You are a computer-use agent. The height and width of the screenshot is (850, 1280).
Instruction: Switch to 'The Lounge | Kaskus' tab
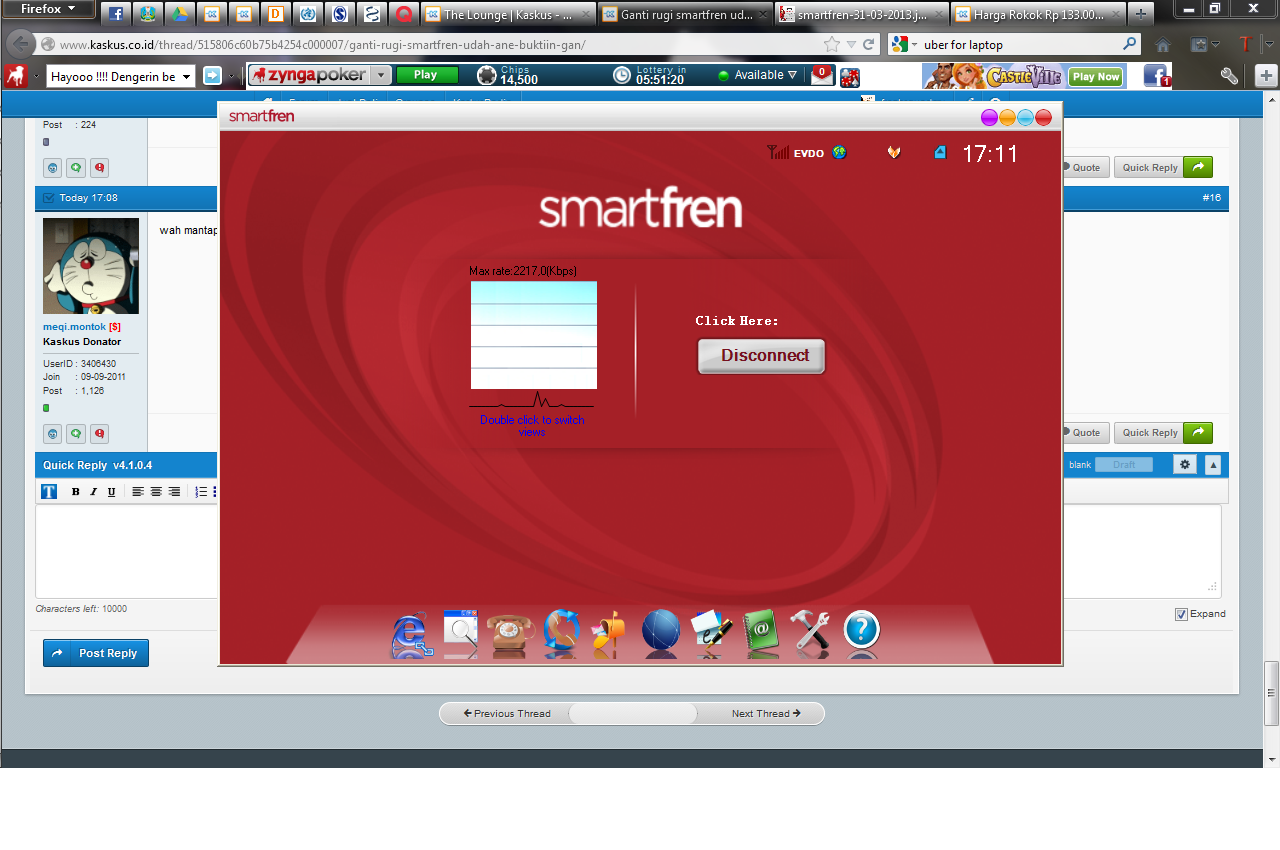(507, 14)
